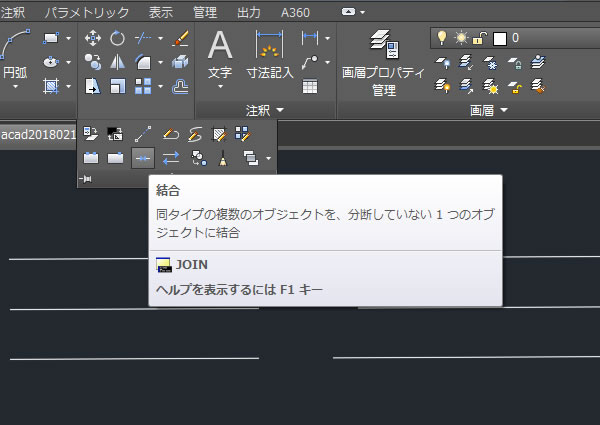600x425 pixels.
Task: Open the ellipse tool dropdown arrow
Action: [x=68, y=62]
